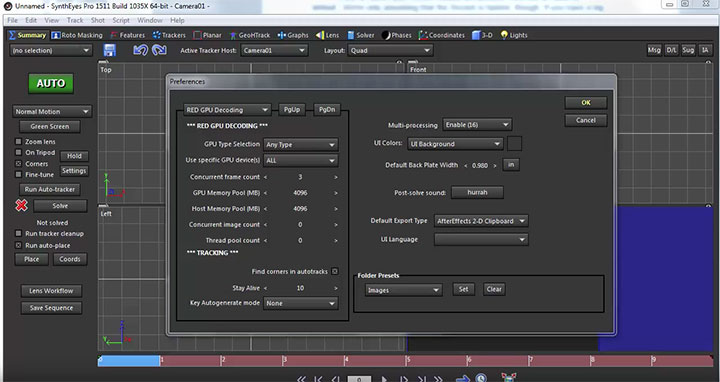This screenshot has width=720, height=382.
Task: Switch to the Roto Masking tab
Action: [77, 35]
